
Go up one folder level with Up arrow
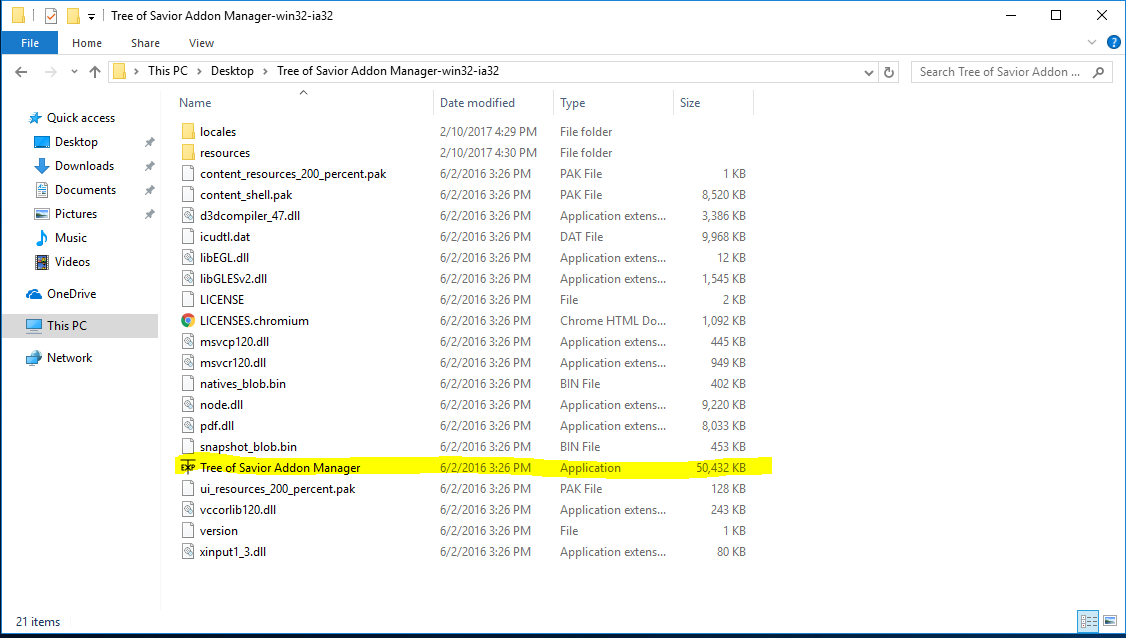tap(95, 72)
